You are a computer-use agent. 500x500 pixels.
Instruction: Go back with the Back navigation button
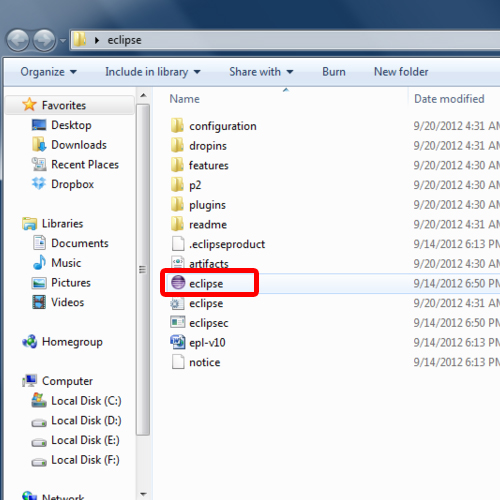18,40
